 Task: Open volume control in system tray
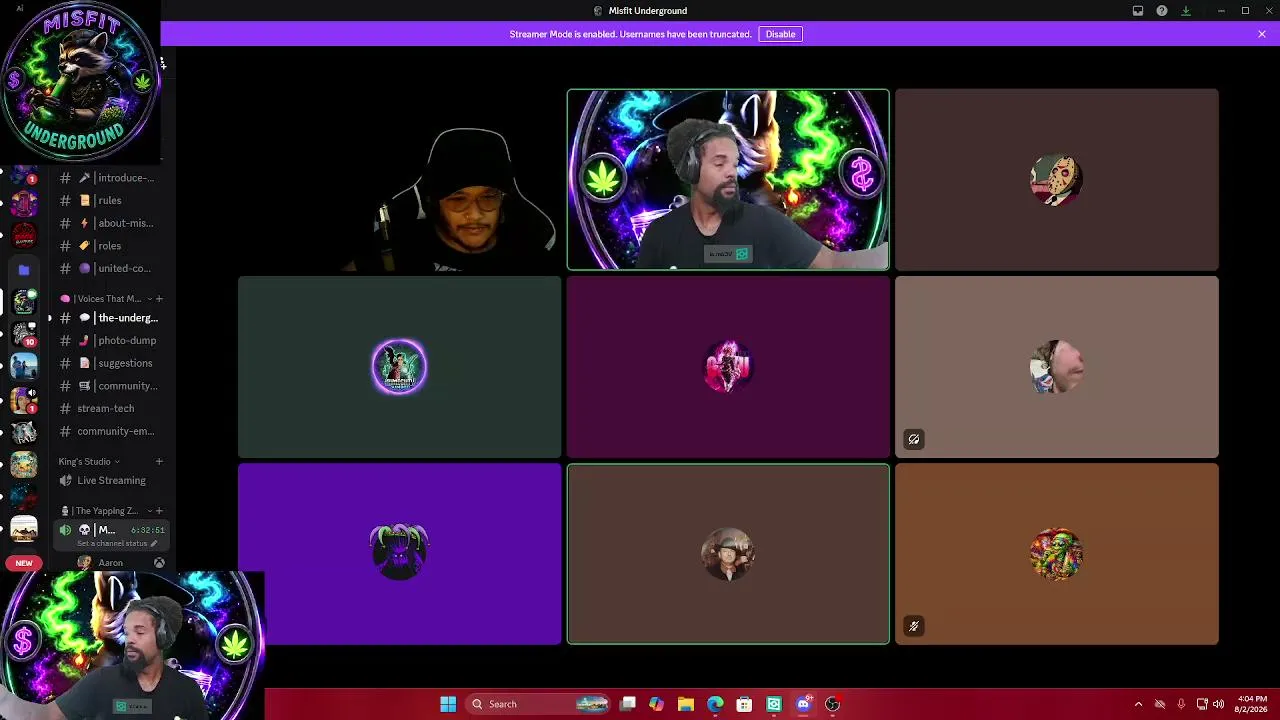coord(1218,704)
